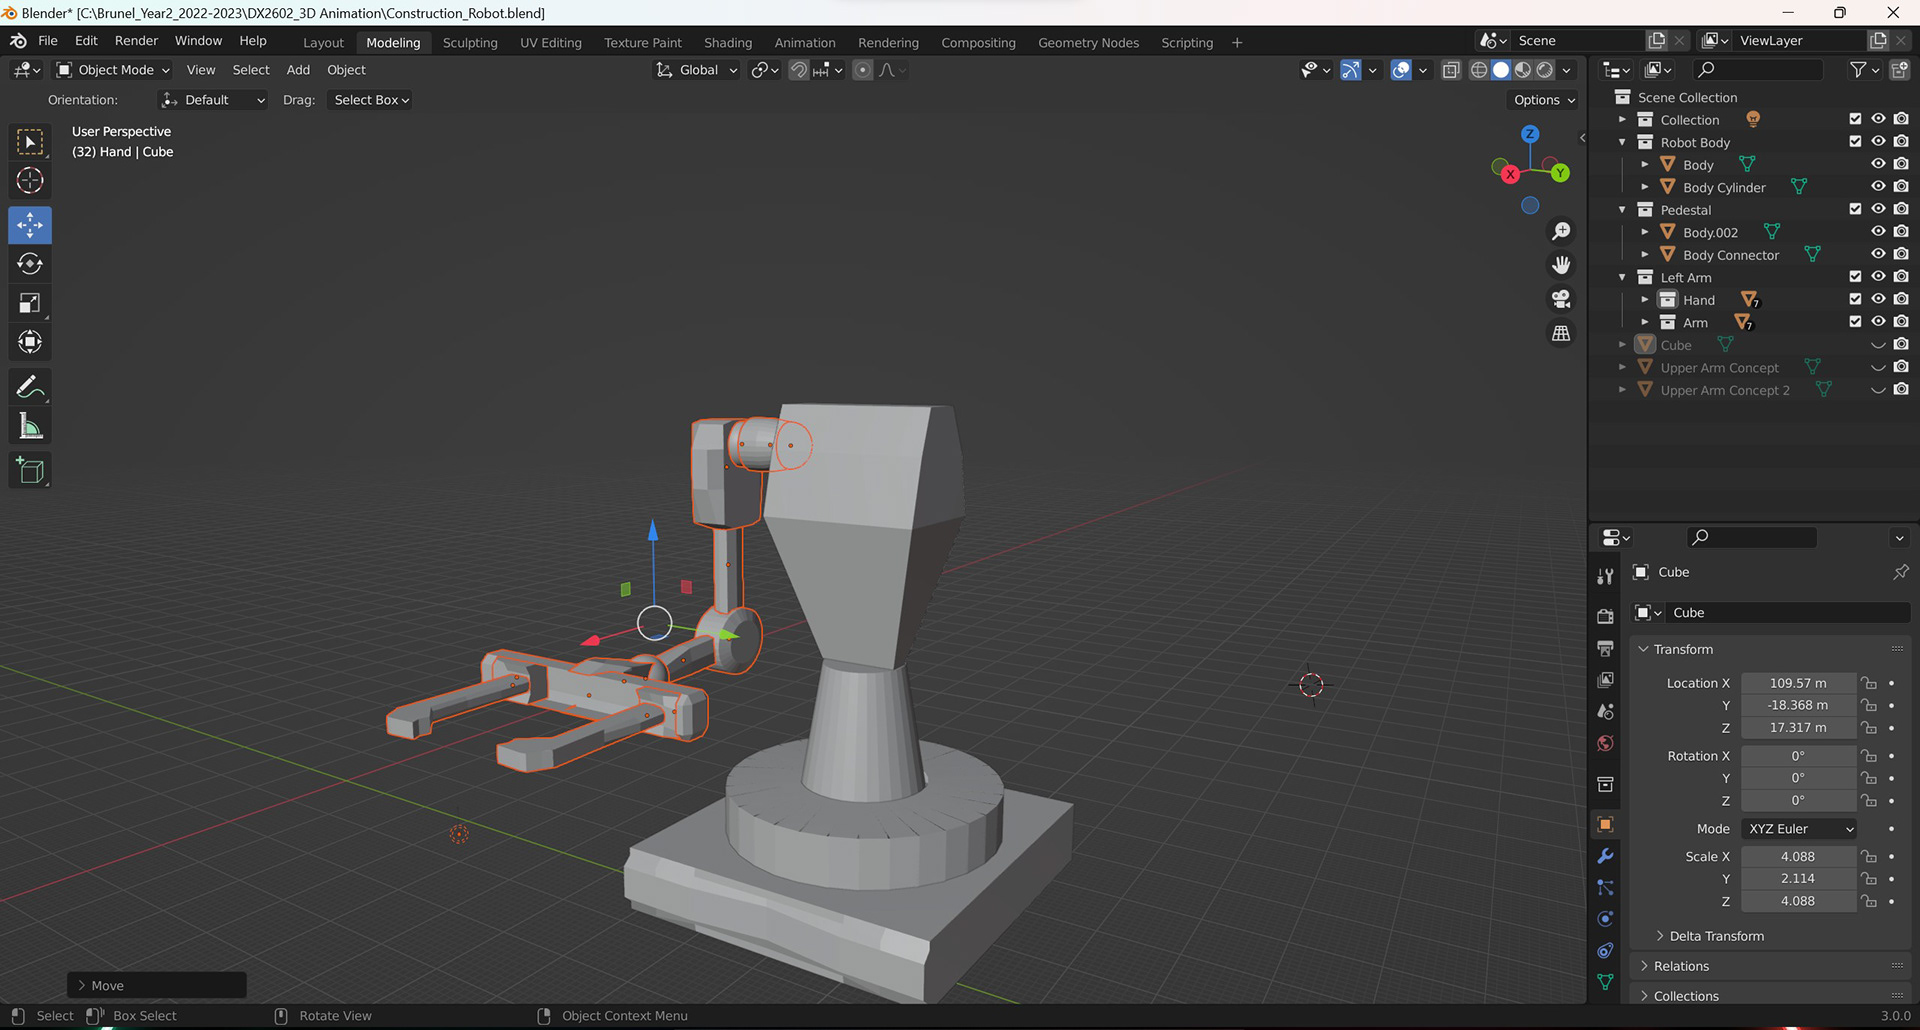
Task: Open the File menu
Action: [x=48, y=41]
